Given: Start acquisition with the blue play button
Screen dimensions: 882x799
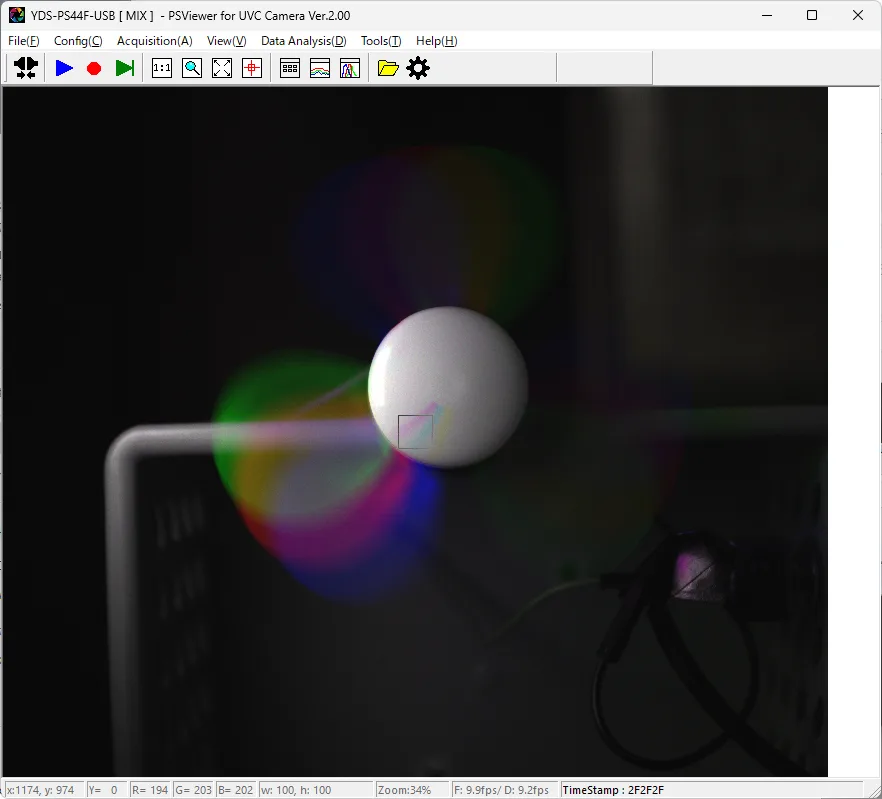Looking at the screenshot, I should (x=64, y=68).
